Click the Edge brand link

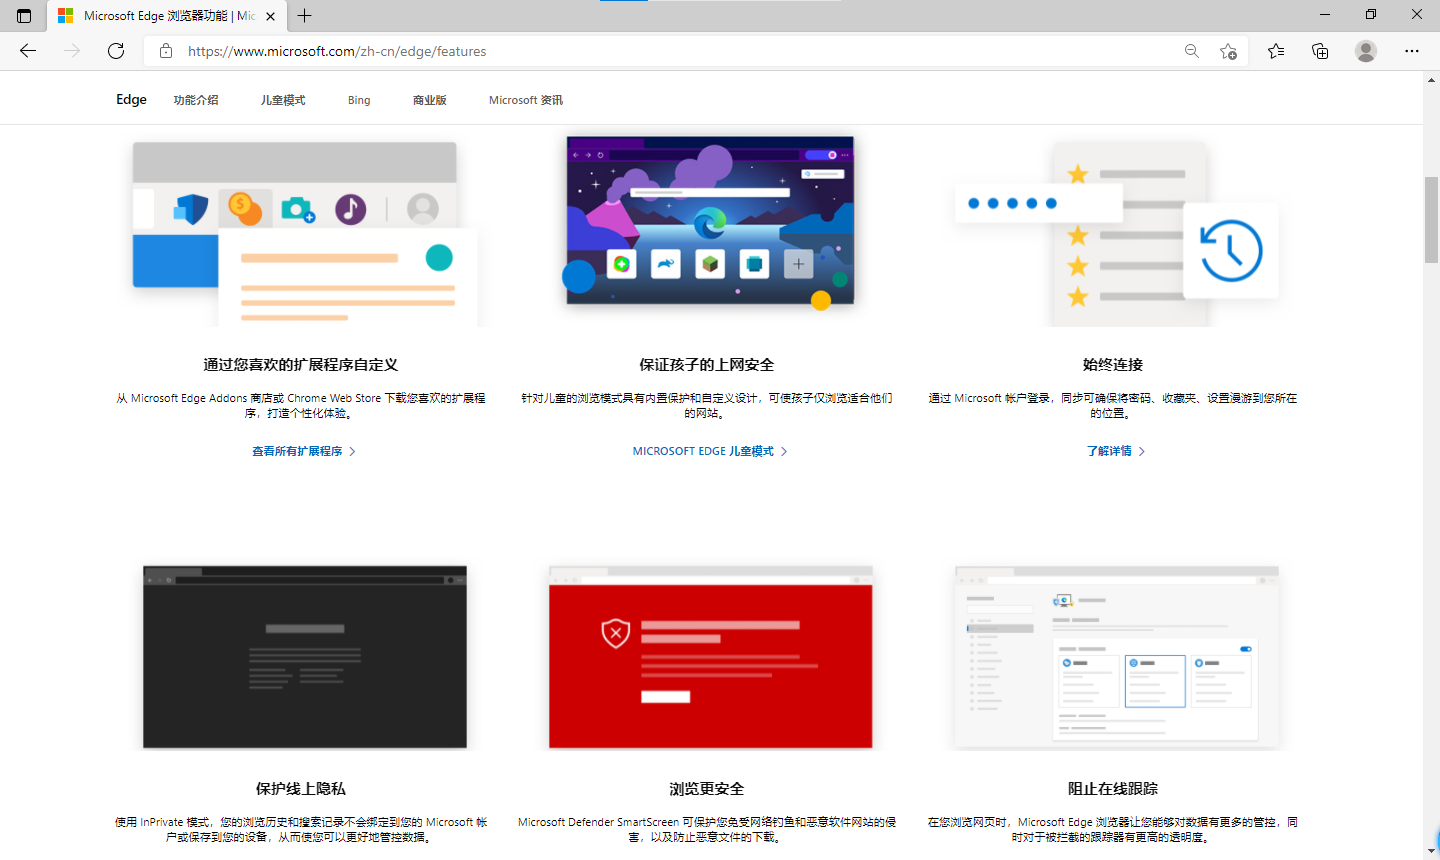point(131,99)
